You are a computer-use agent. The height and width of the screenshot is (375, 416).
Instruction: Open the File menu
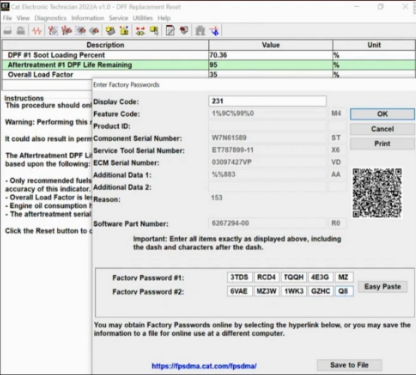click(x=7, y=18)
